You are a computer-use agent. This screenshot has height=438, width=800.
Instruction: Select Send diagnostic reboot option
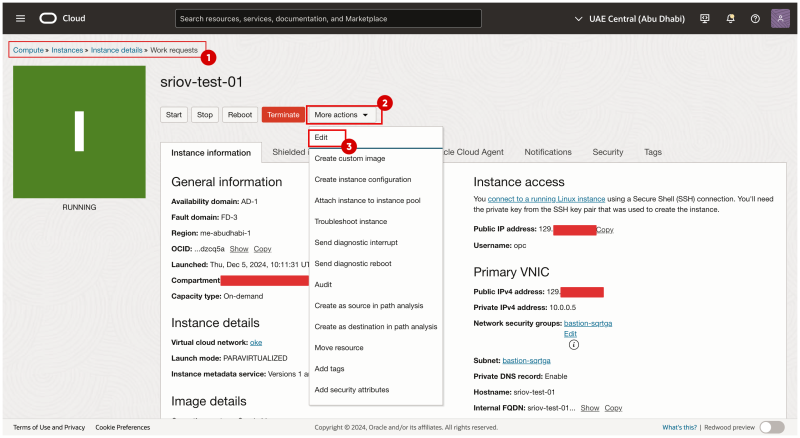[352, 263]
